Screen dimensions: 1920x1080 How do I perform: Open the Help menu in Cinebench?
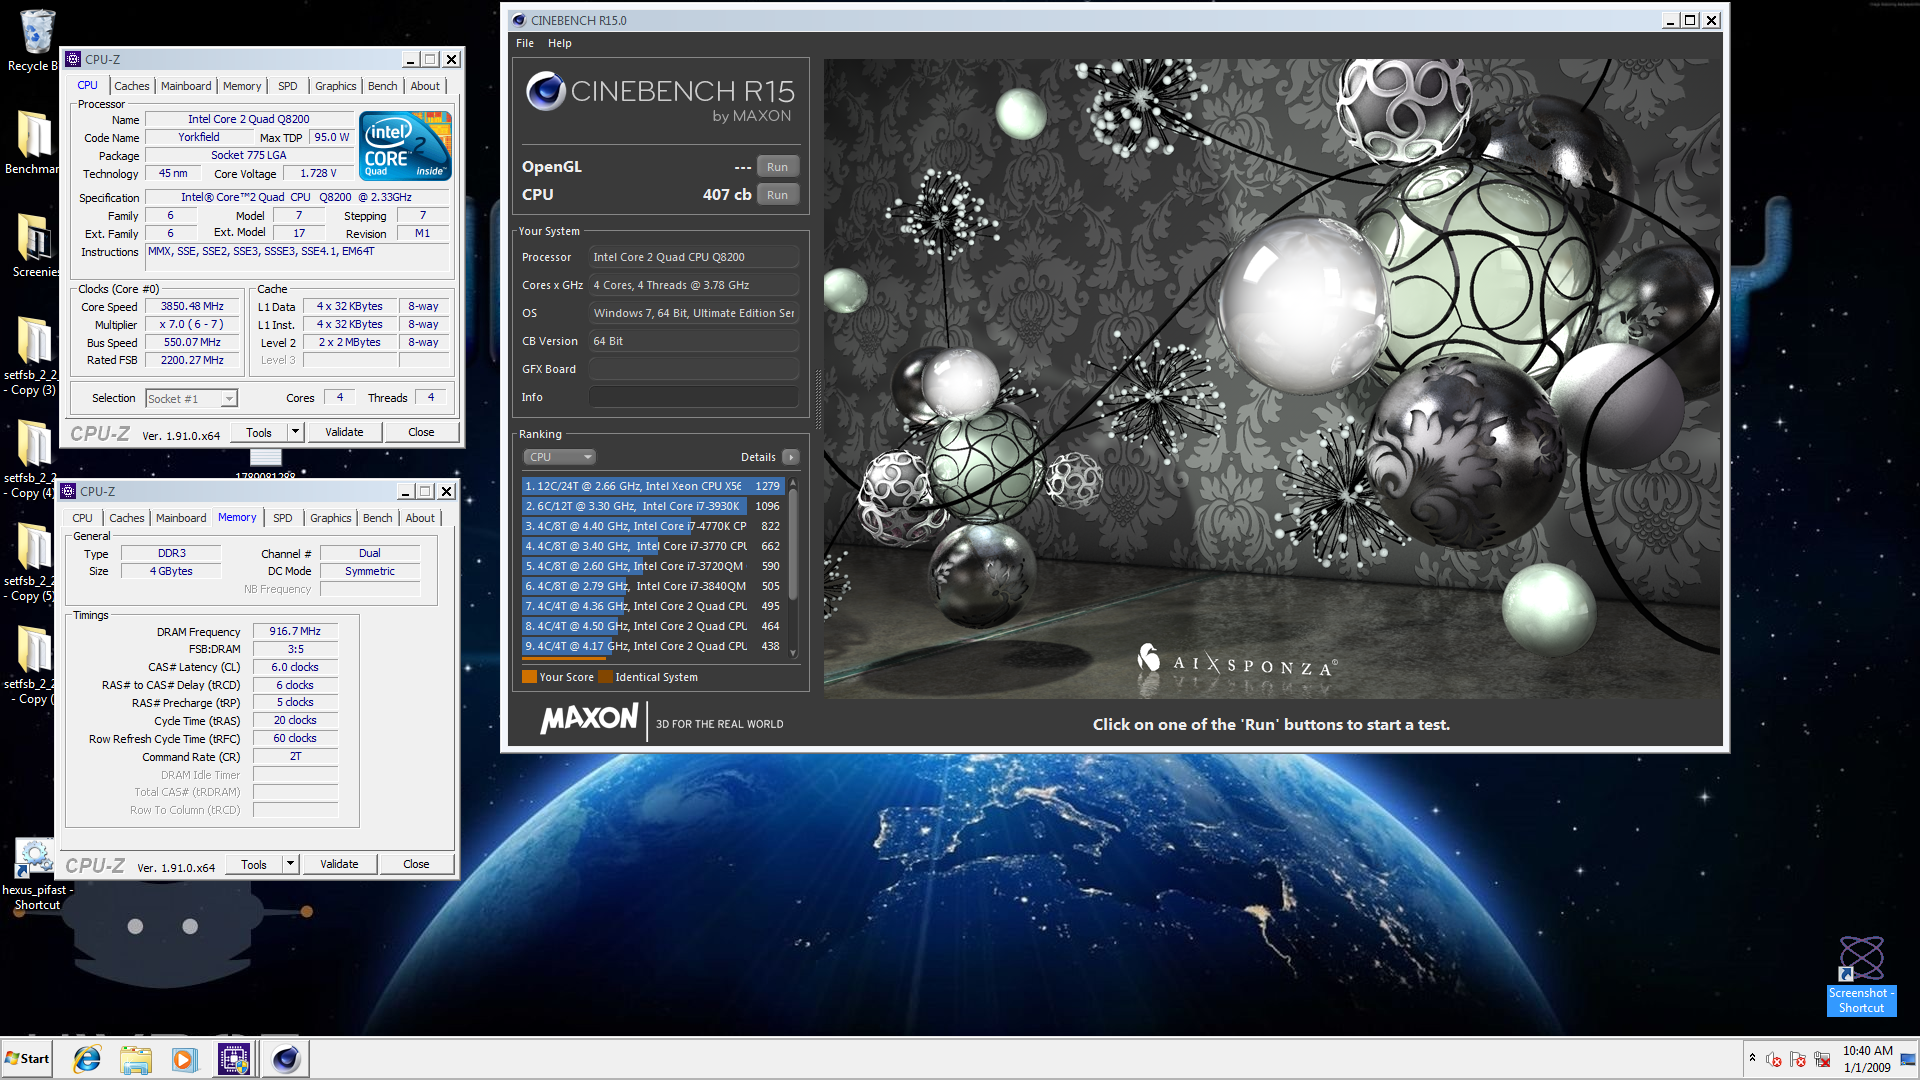click(x=560, y=43)
